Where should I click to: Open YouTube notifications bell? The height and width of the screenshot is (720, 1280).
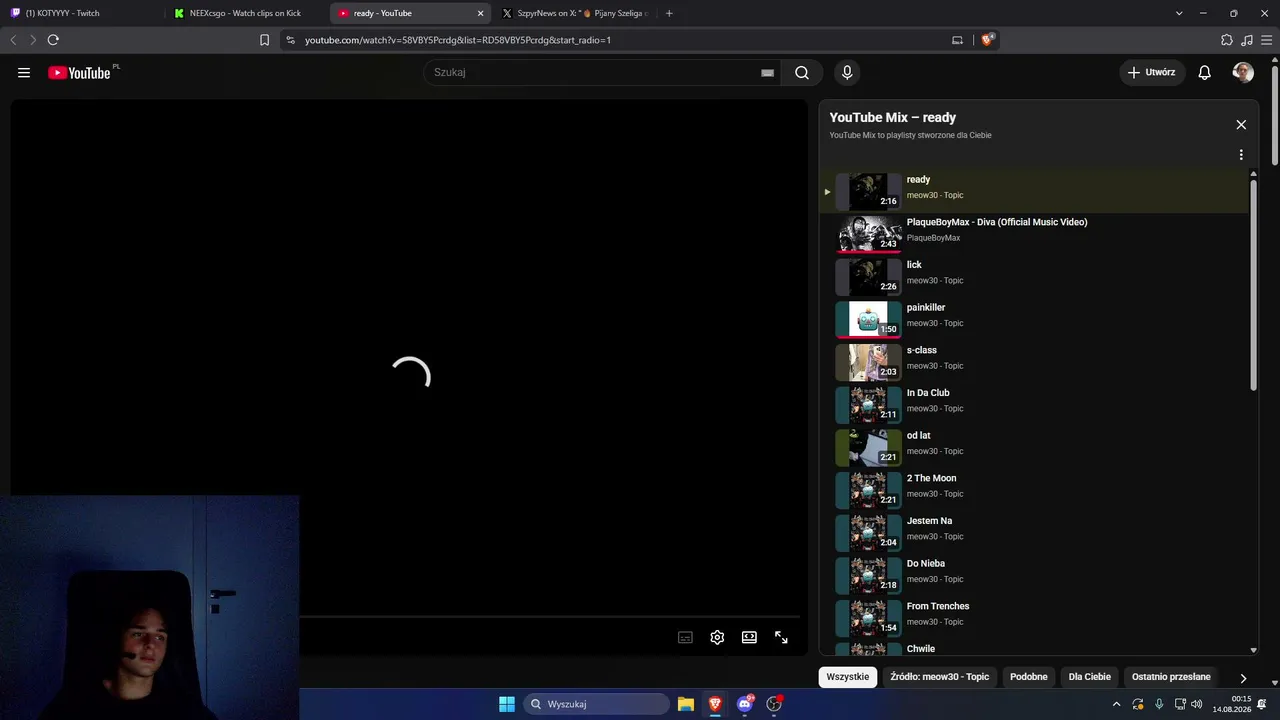coord(1205,72)
